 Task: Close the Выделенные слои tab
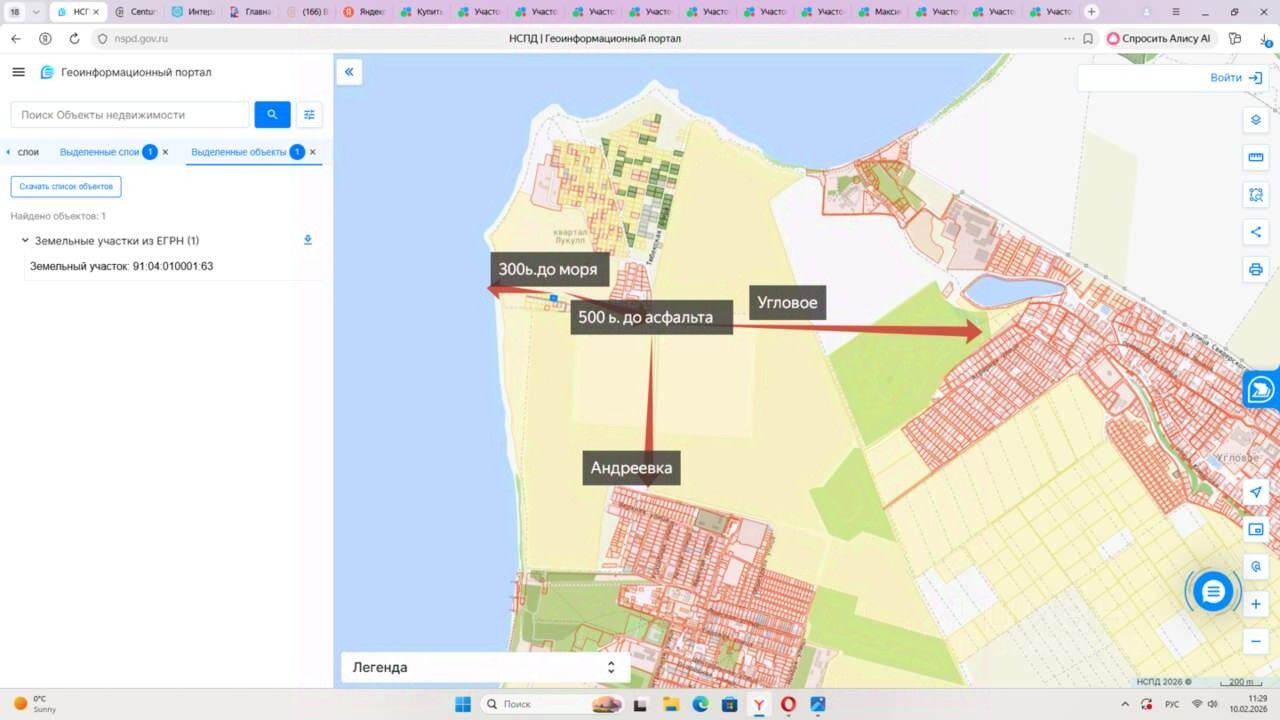[166, 152]
